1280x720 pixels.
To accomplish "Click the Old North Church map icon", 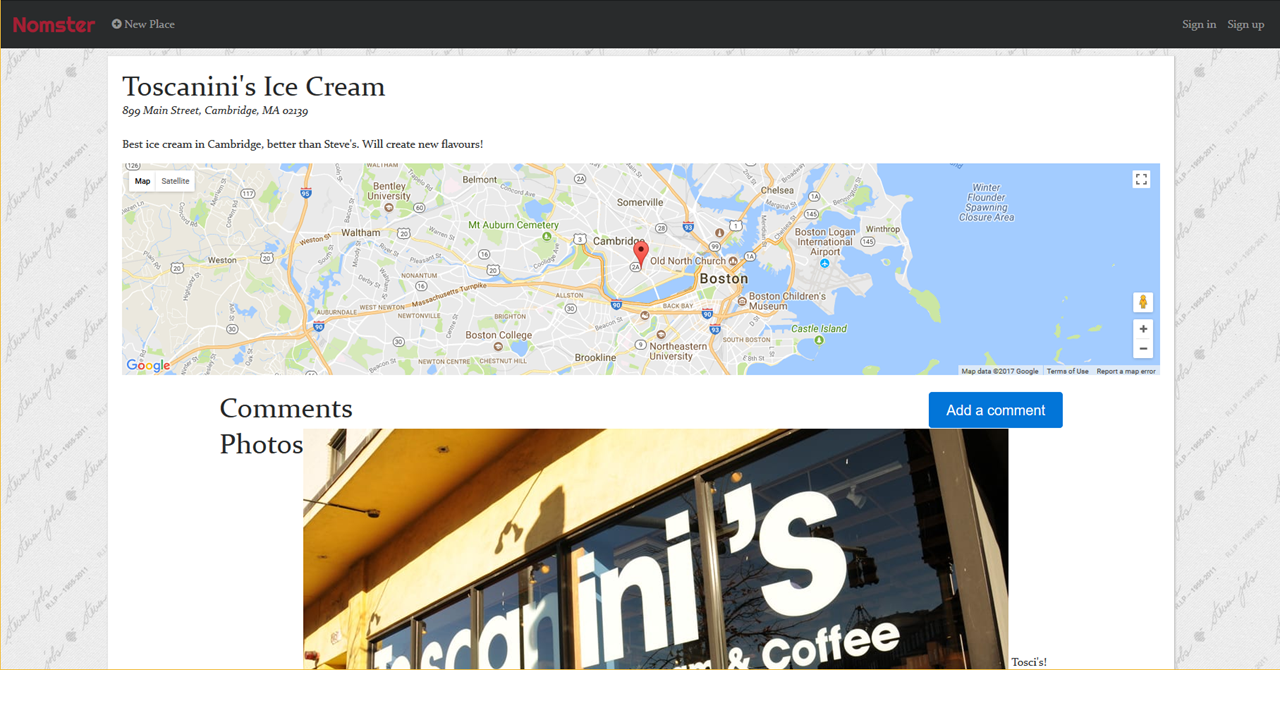I will (733, 261).
